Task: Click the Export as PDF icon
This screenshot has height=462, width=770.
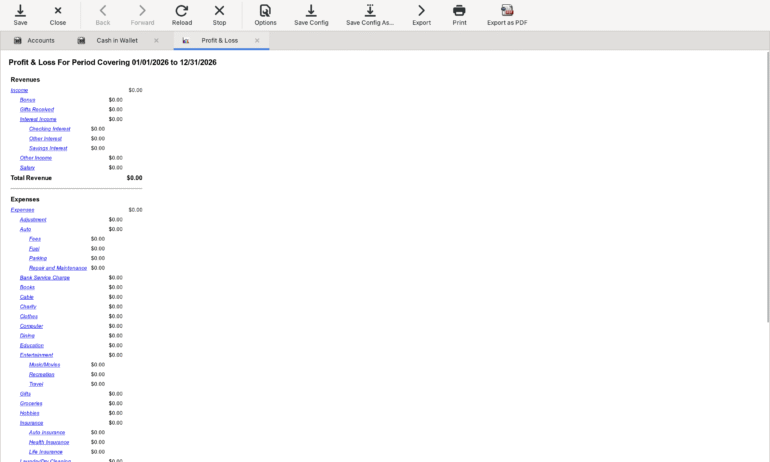Action: [507, 11]
